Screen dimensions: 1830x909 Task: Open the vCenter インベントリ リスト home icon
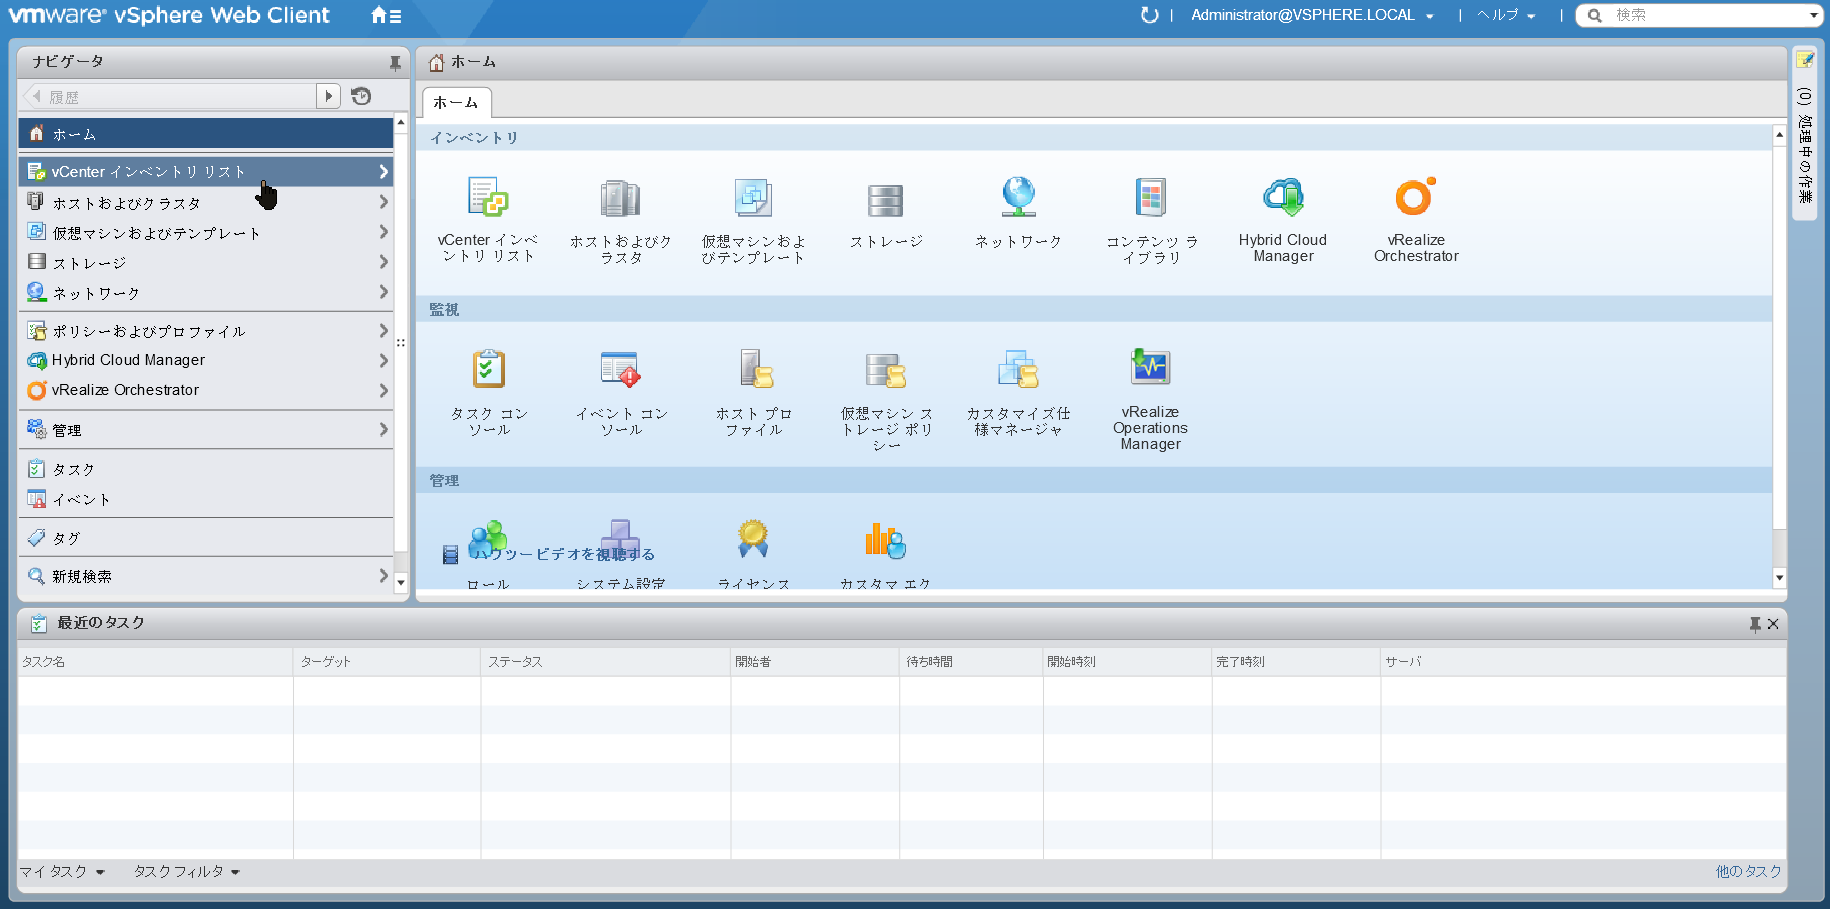488,198
